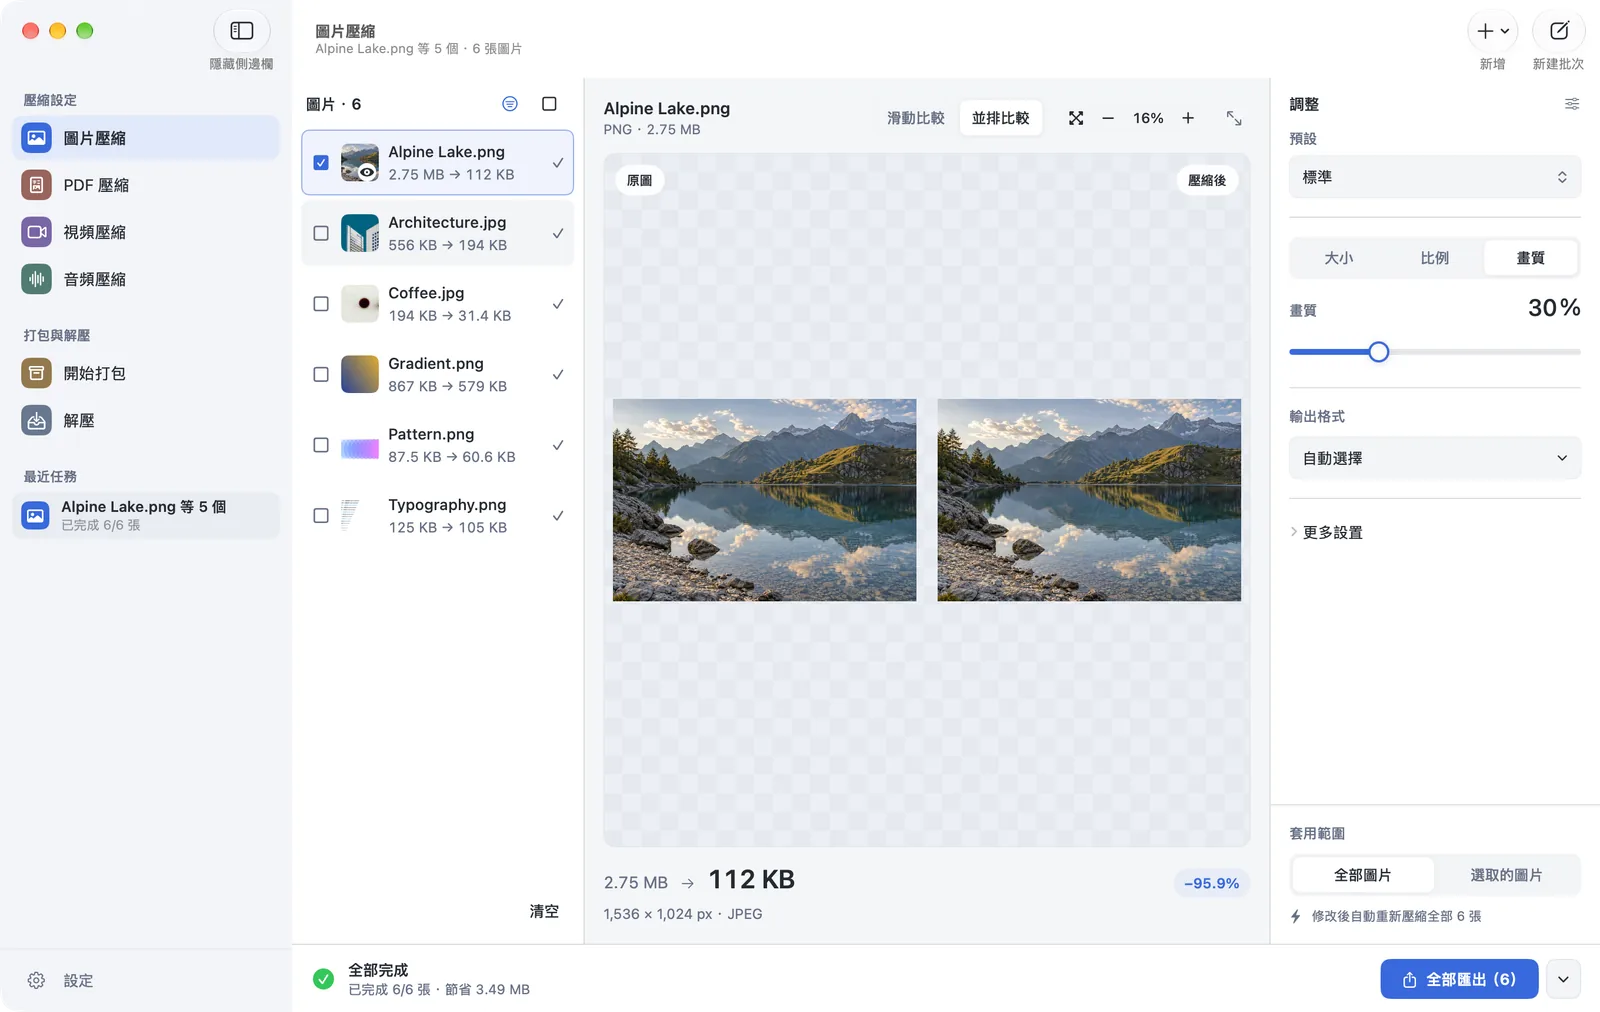Uncheck Alpine Lake.png checkbox
The width and height of the screenshot is (1600, 1012).
pyautogui.click(x=321, y=162)
